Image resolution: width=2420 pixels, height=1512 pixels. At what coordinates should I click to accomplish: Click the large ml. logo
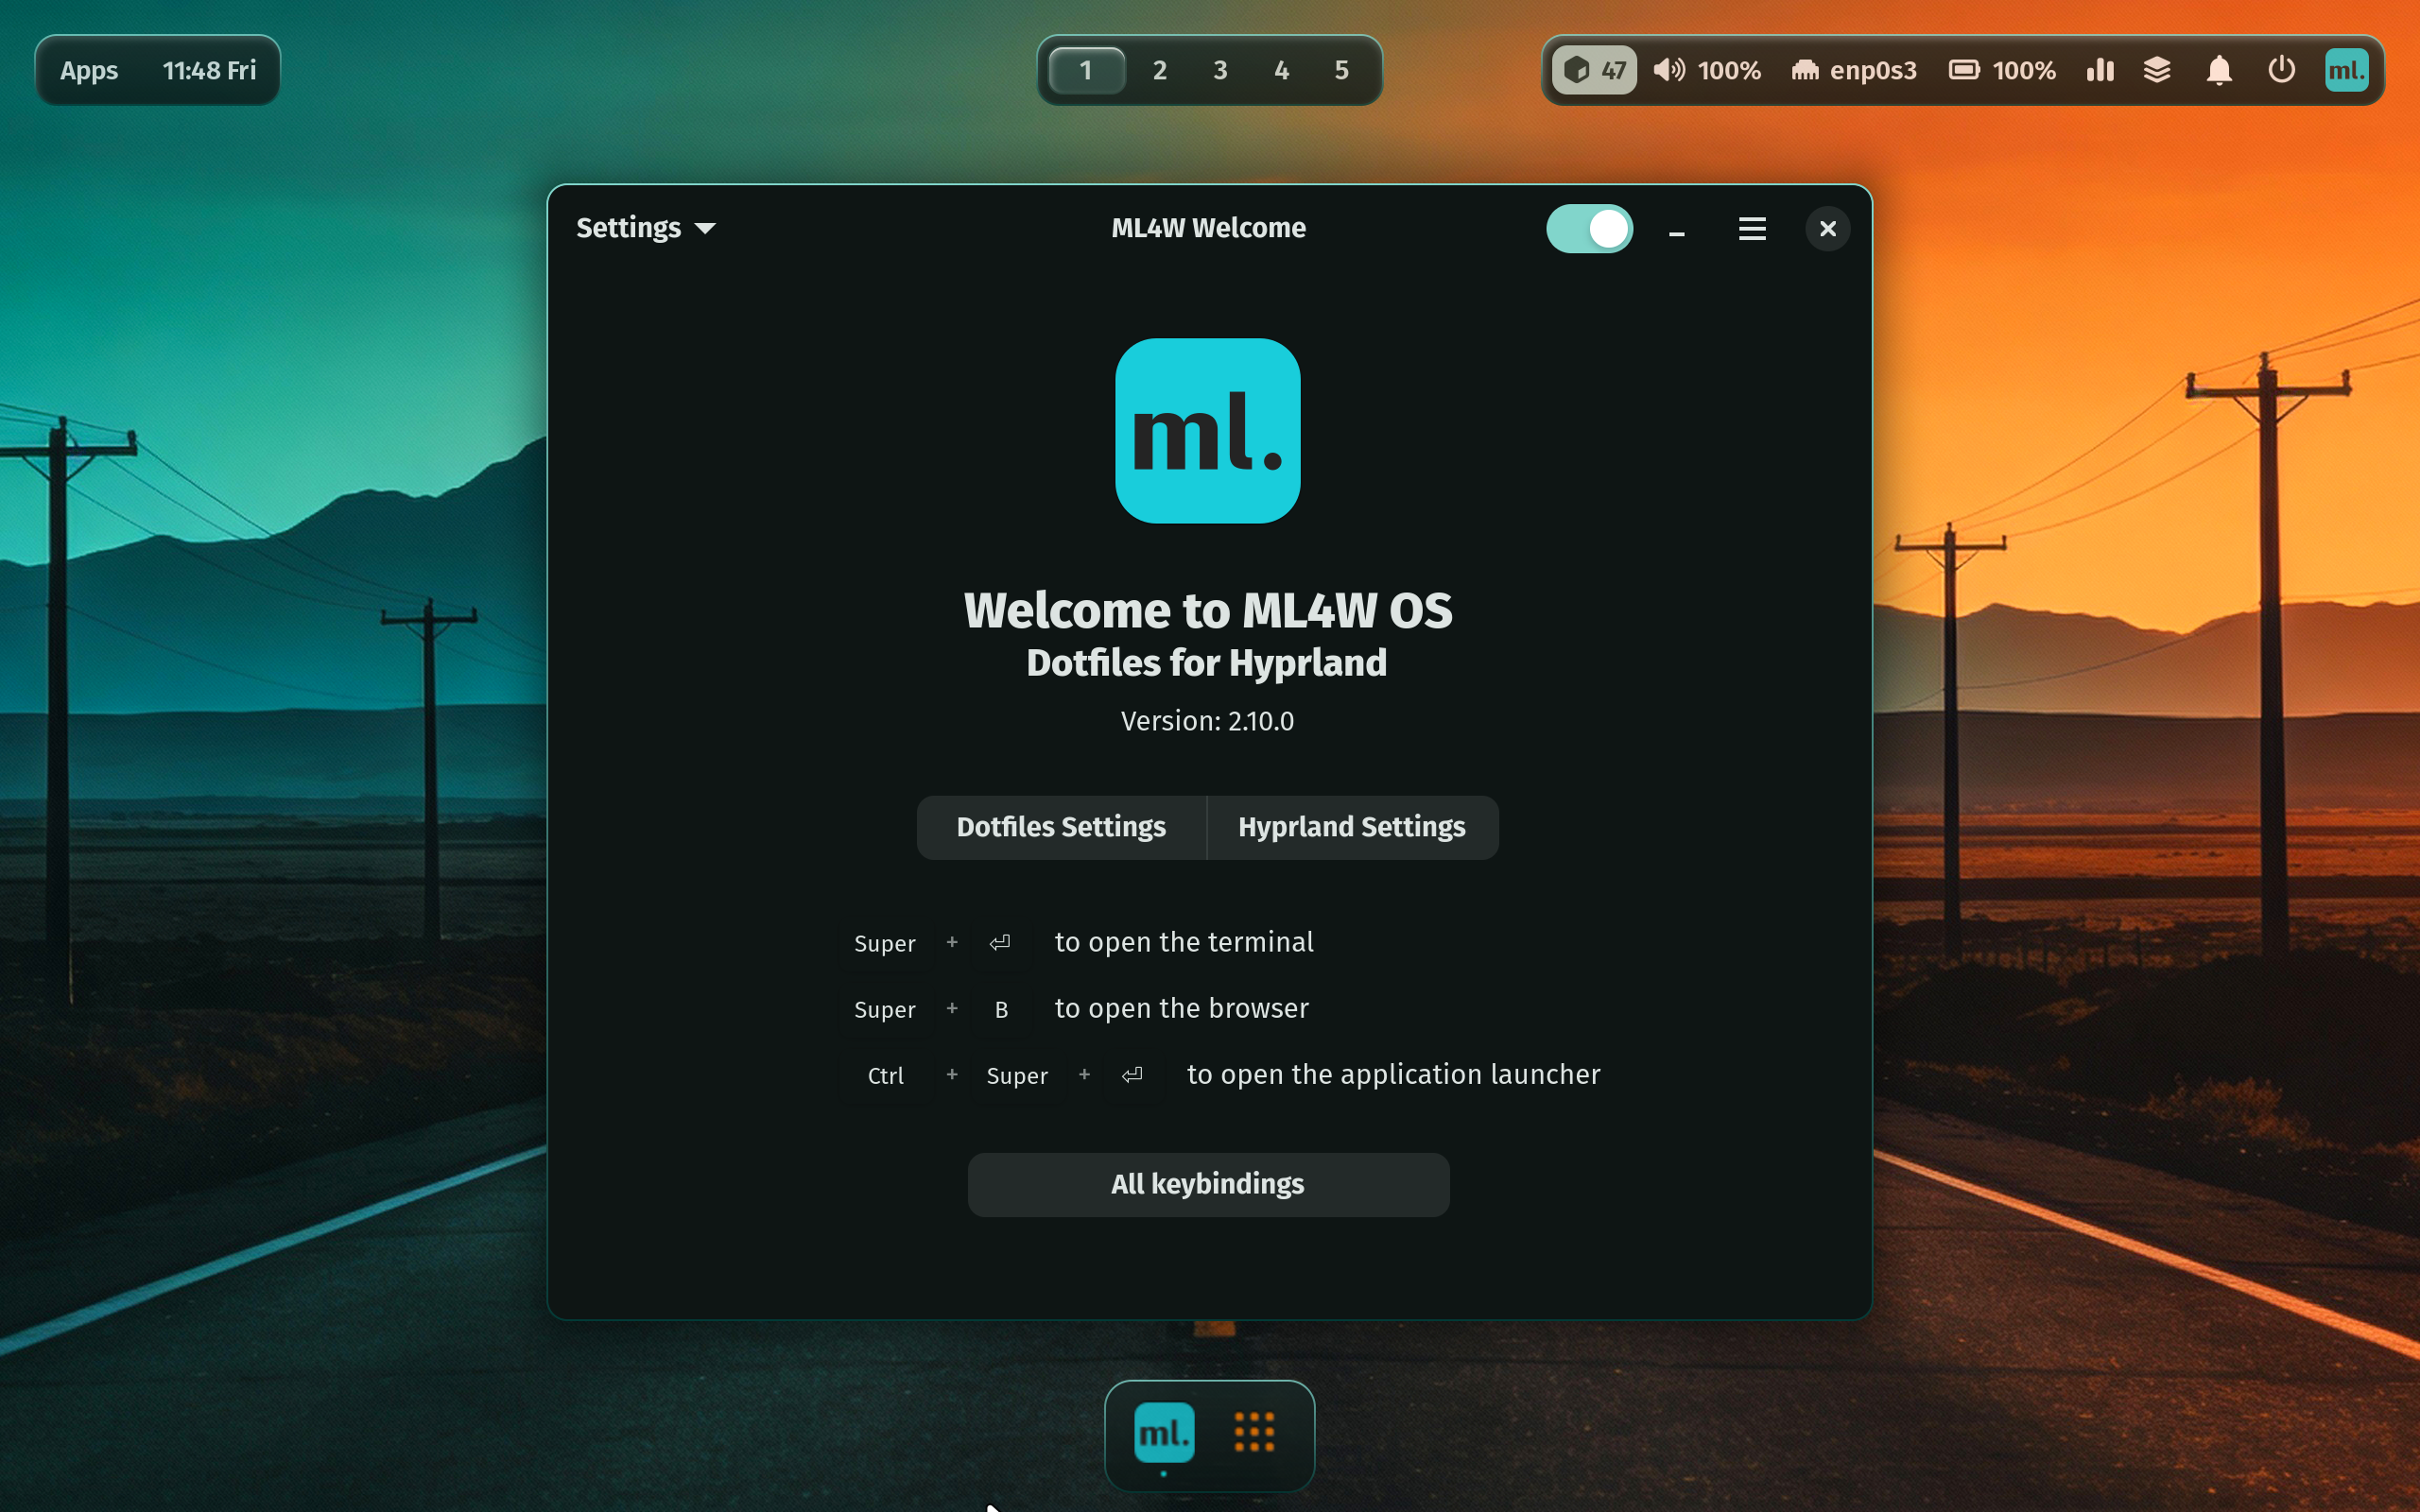click(x=1208, y=431)
